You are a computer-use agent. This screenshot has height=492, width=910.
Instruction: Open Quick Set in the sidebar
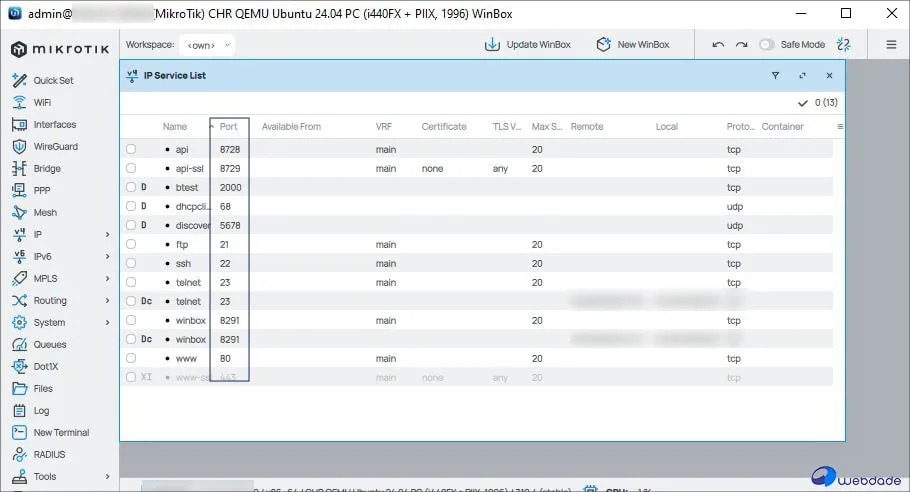(52, 81)
